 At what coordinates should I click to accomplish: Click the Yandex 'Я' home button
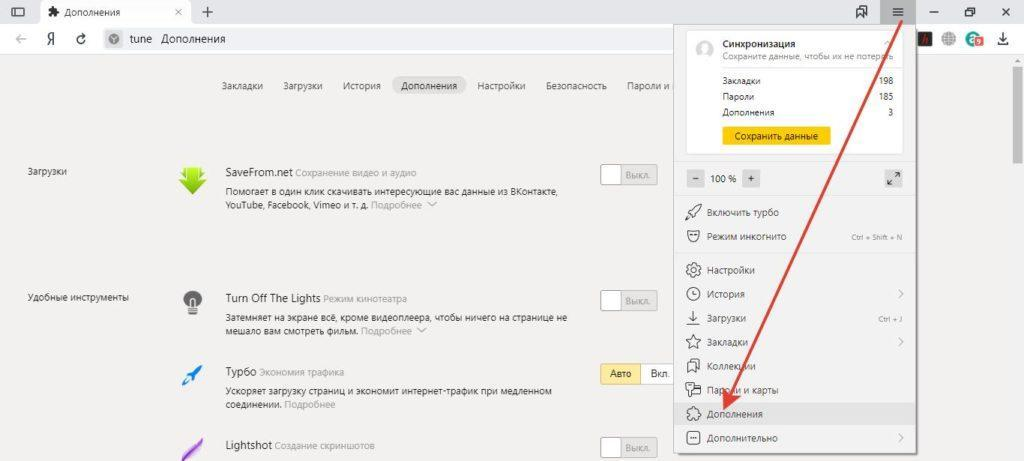pos(50,39)
